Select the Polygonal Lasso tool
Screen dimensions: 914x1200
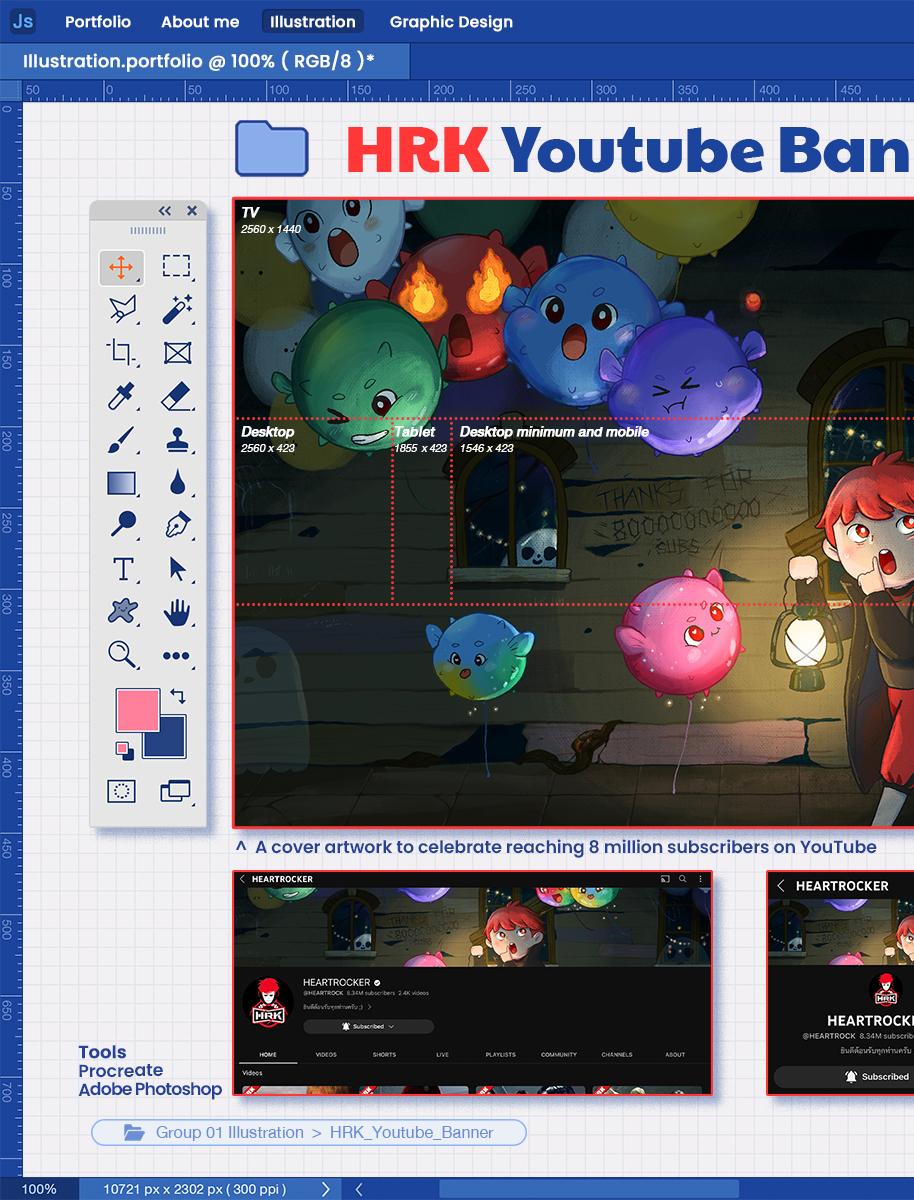pos(122,310)
